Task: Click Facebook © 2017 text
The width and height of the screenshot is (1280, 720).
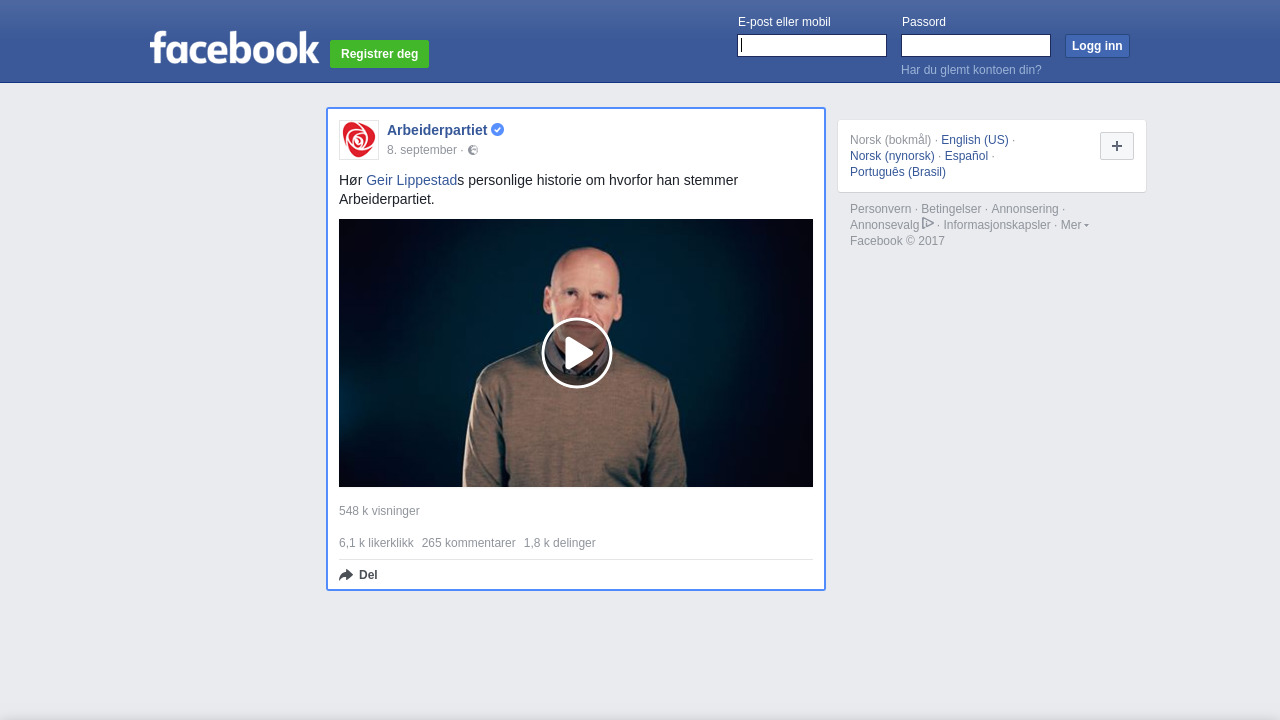Action: pos(897,241)
